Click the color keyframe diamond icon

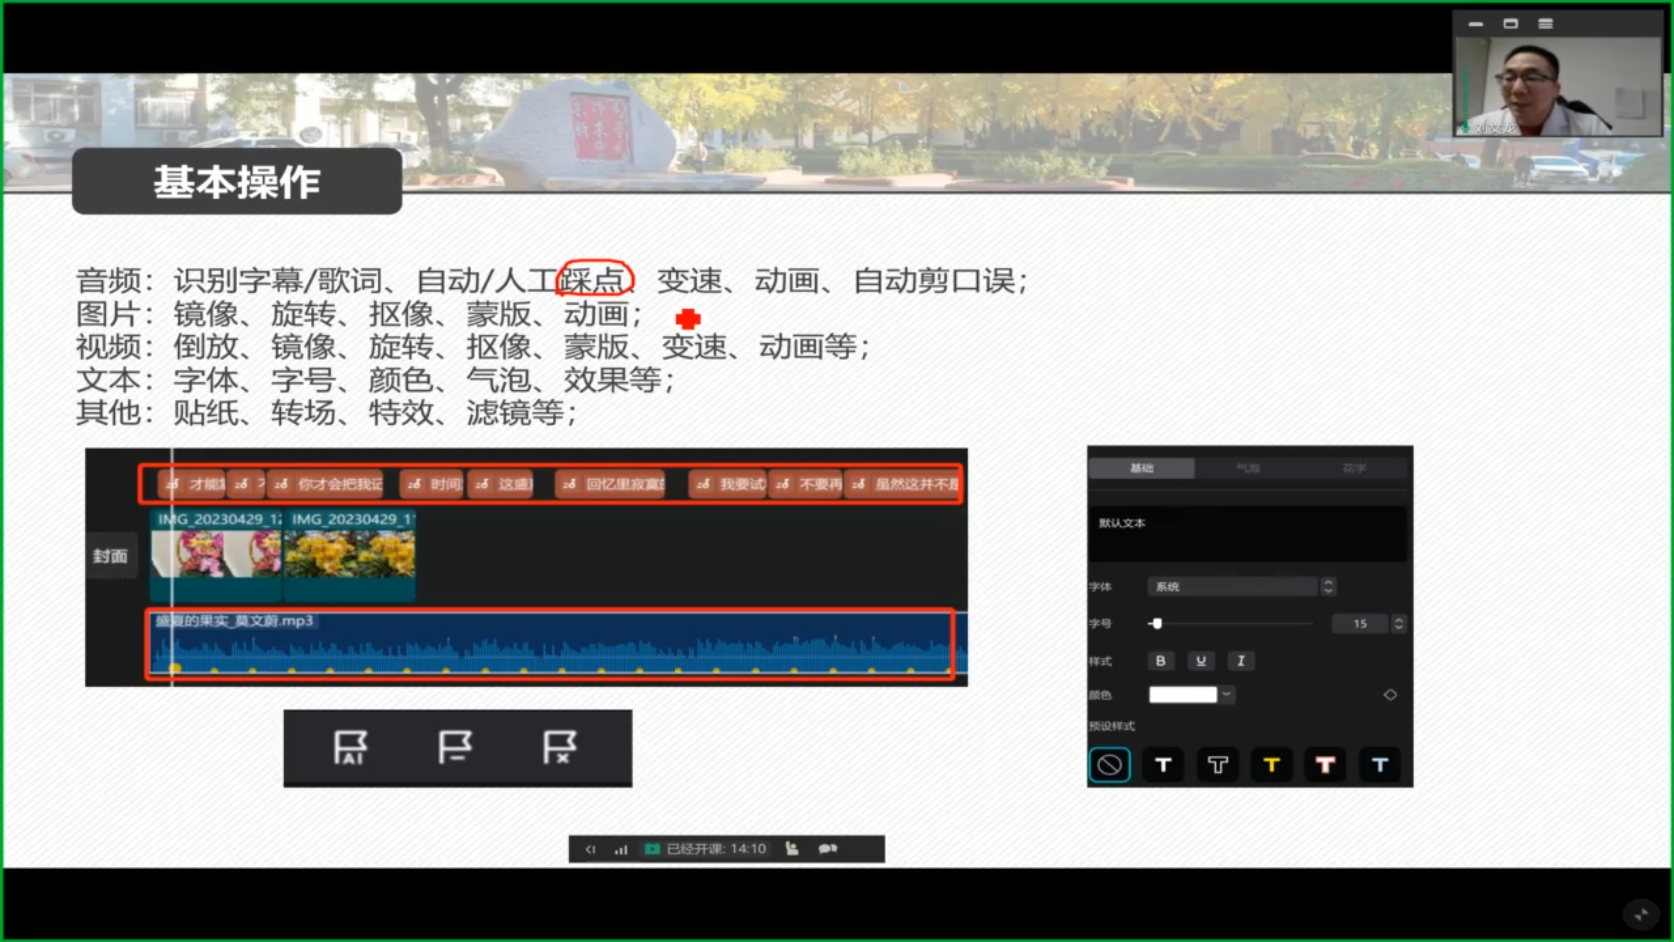[x=1390, y=695]
